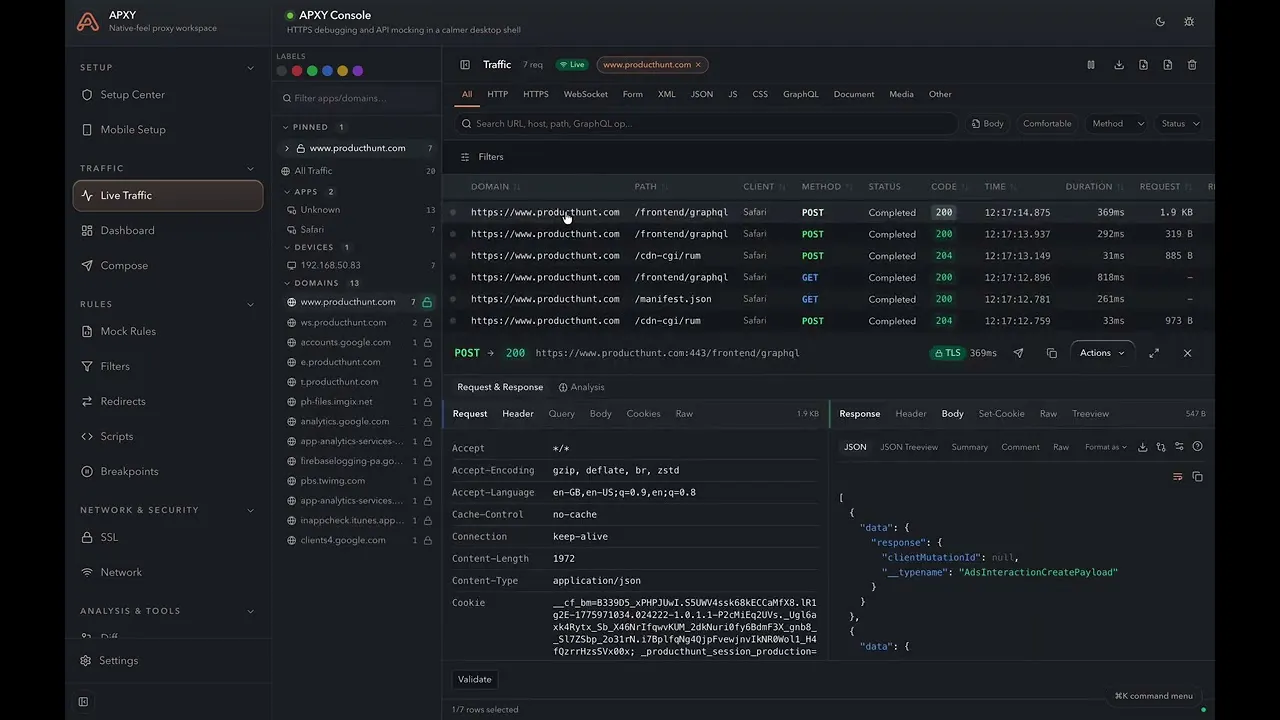The width and height of the screenshot is (1280, 720).
Task: Open the Method filter dropdown
Action: [x=1116, y=124]
